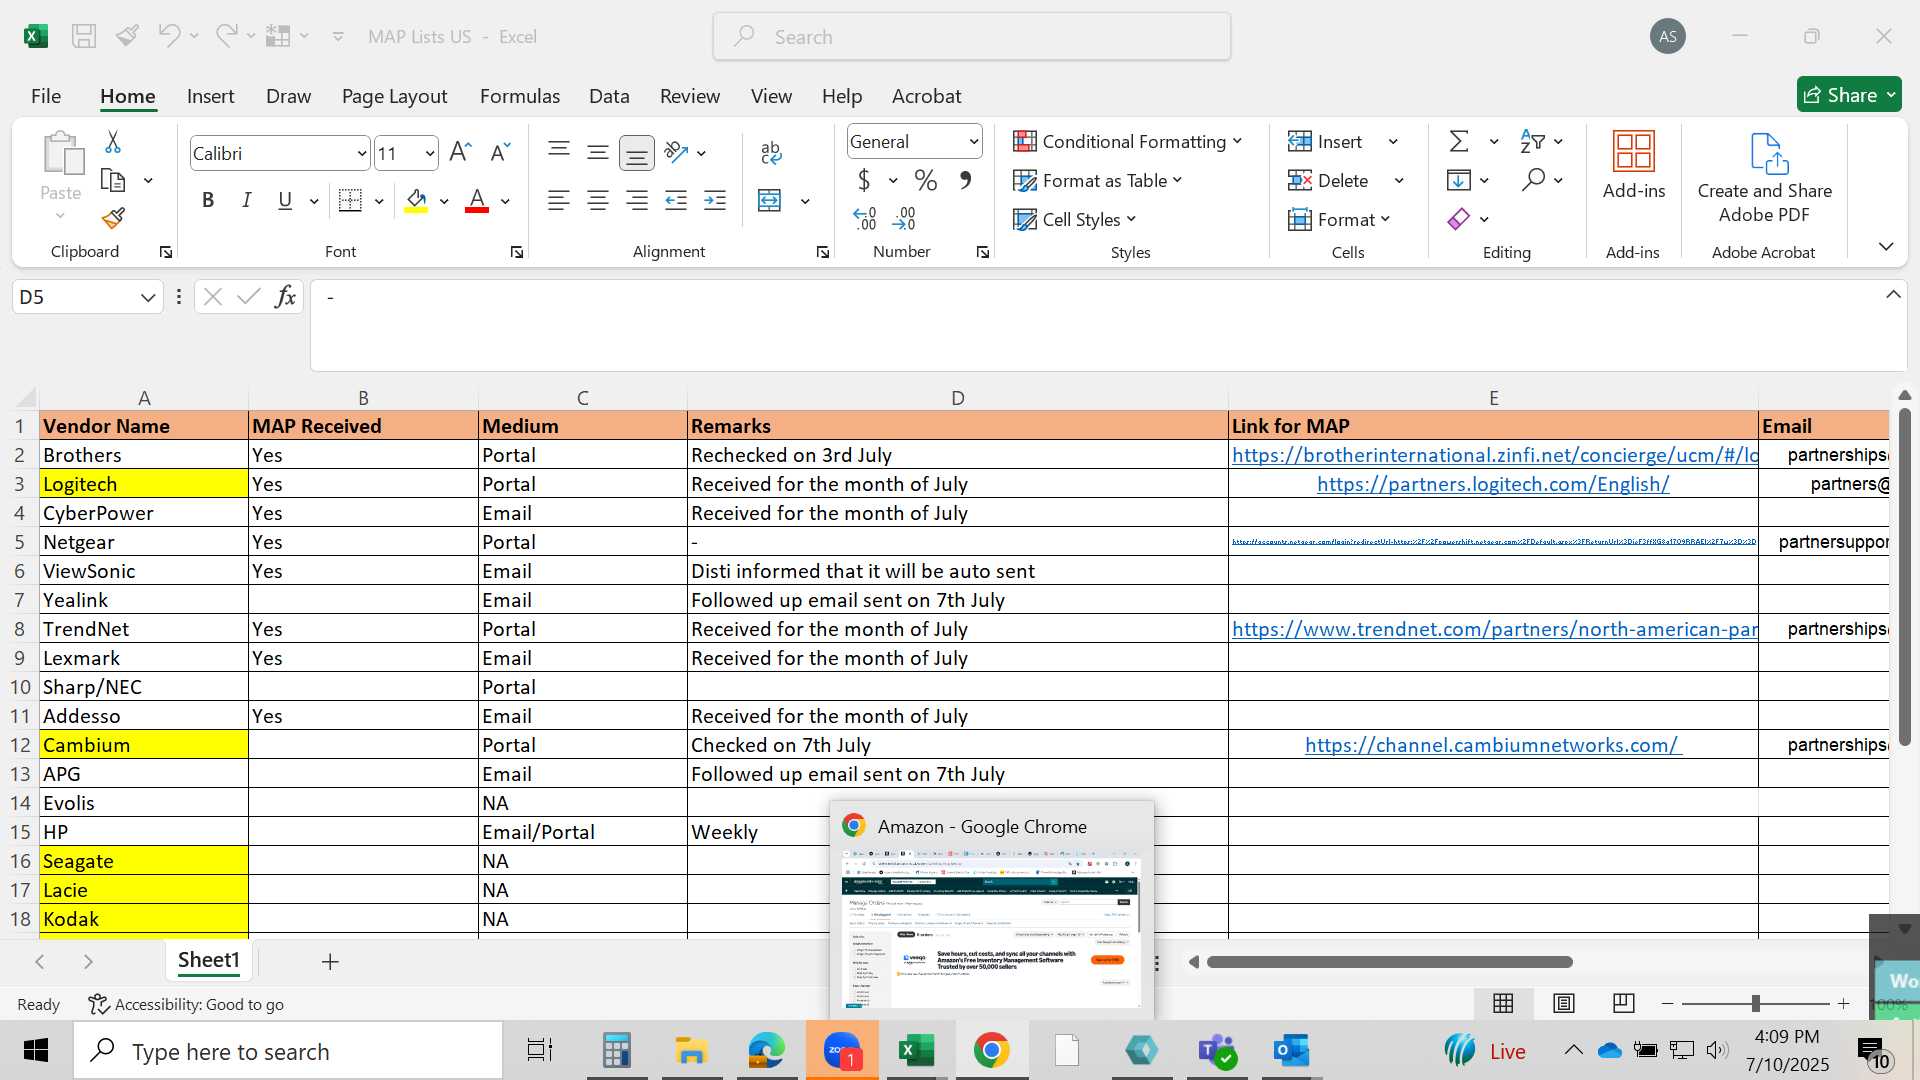This screenshot has height=1080, width=1920.
Task: Switch to the Acrobat tab
Action: pyautogui.click(x=926, y=96)
